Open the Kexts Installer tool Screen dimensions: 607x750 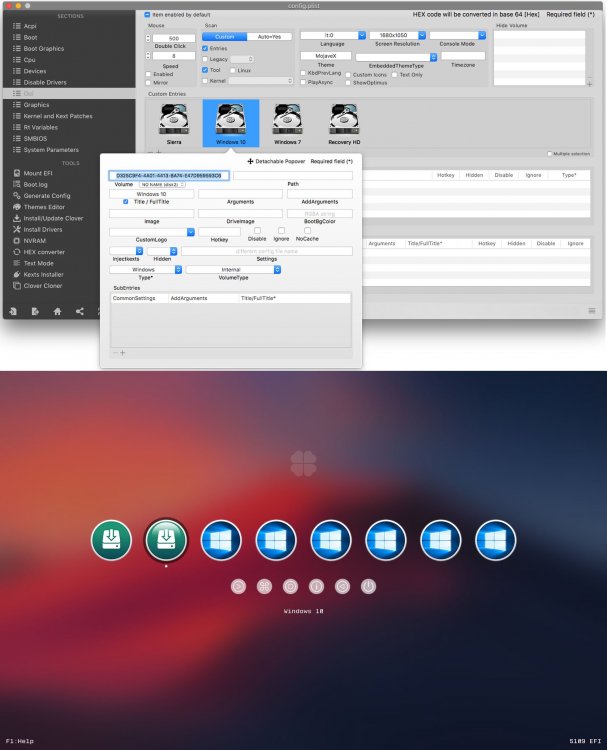click(43, 274)
